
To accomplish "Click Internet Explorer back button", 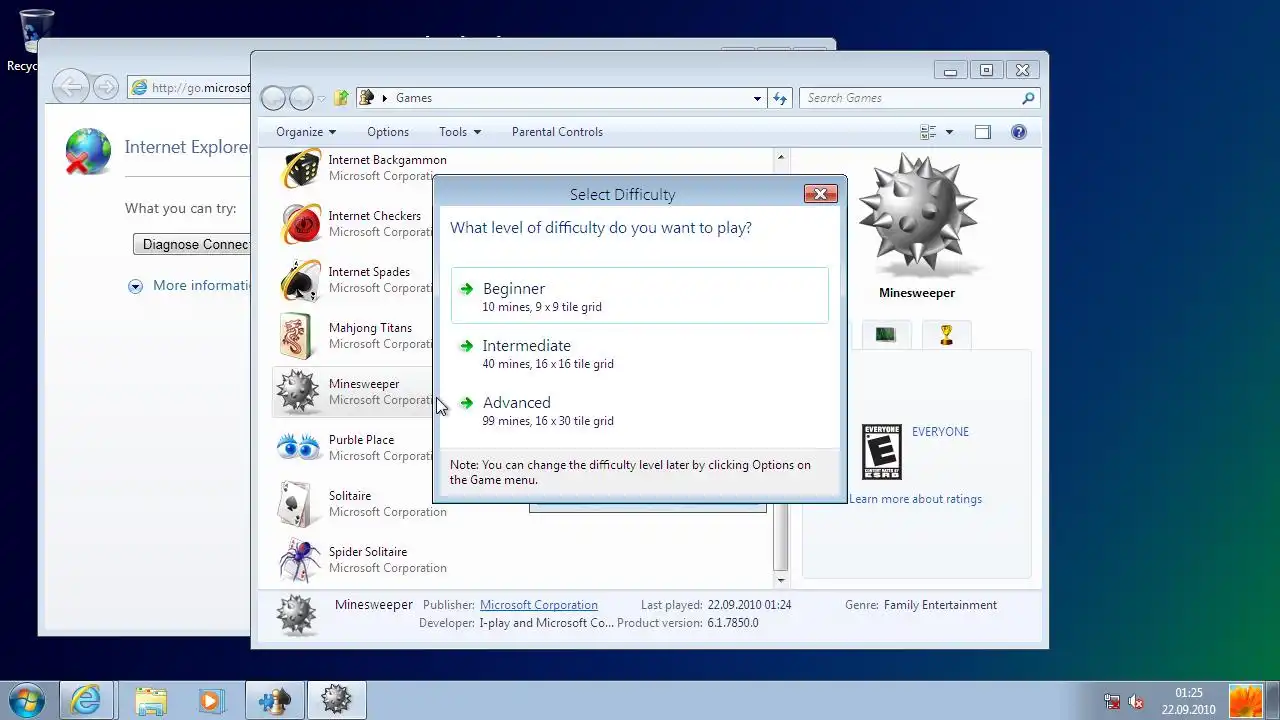I will click(x=70, y=87).
